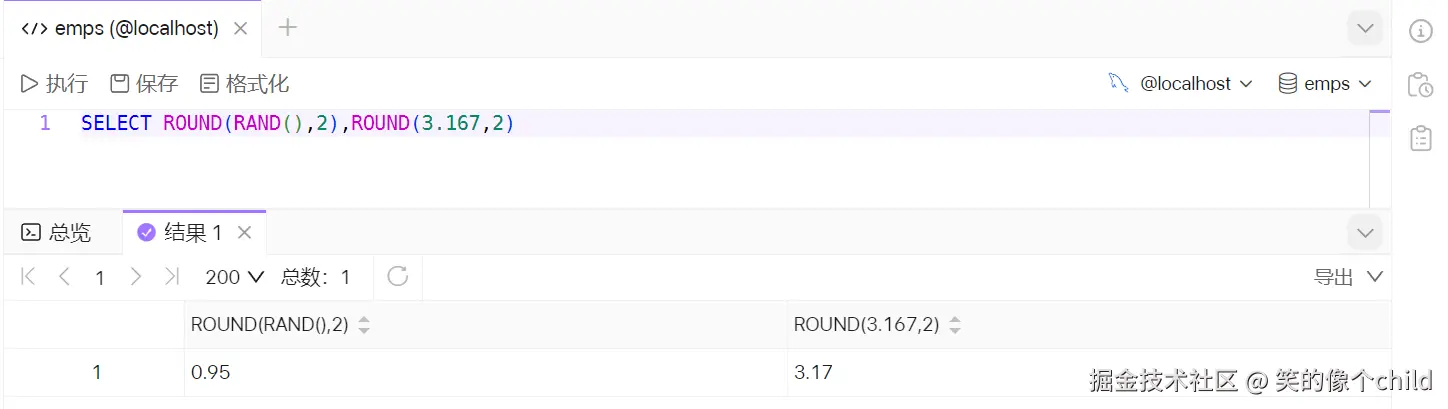The width and height of the screenshot is (1448, 409).
Task: Jump to the last results page
Action: point(172,277)
